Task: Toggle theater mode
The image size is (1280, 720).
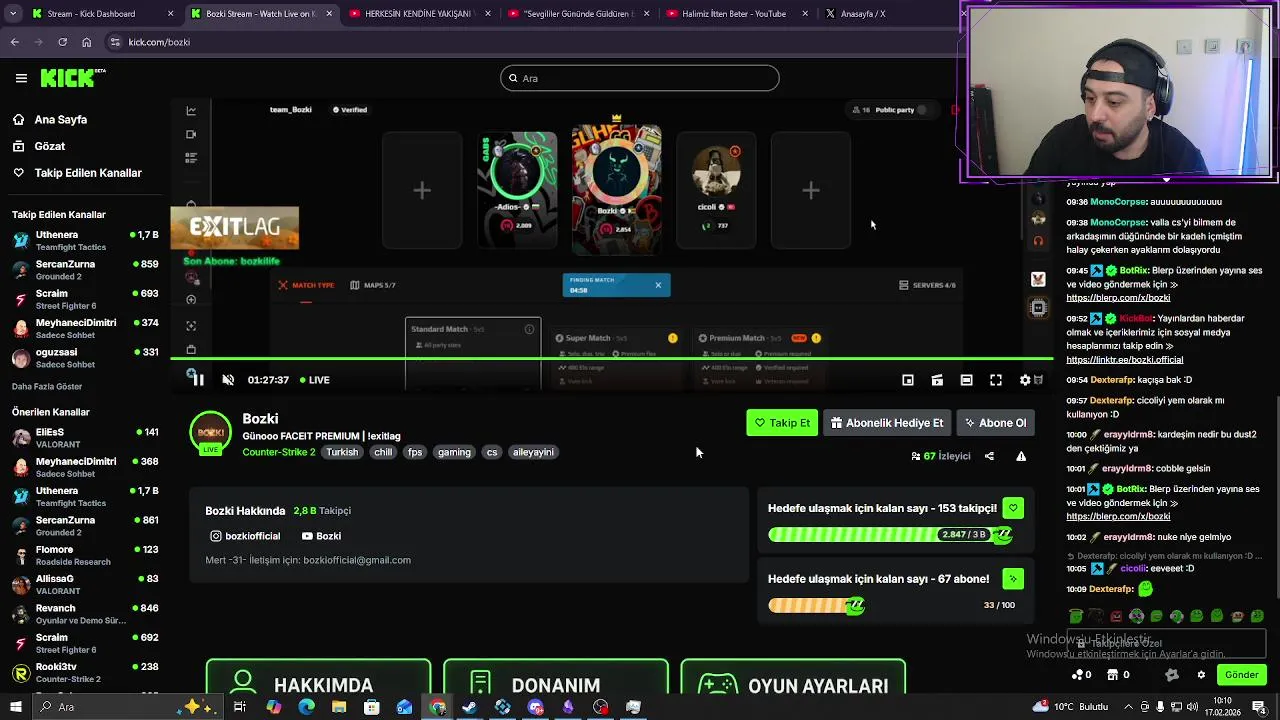Action: pos(966,380)
